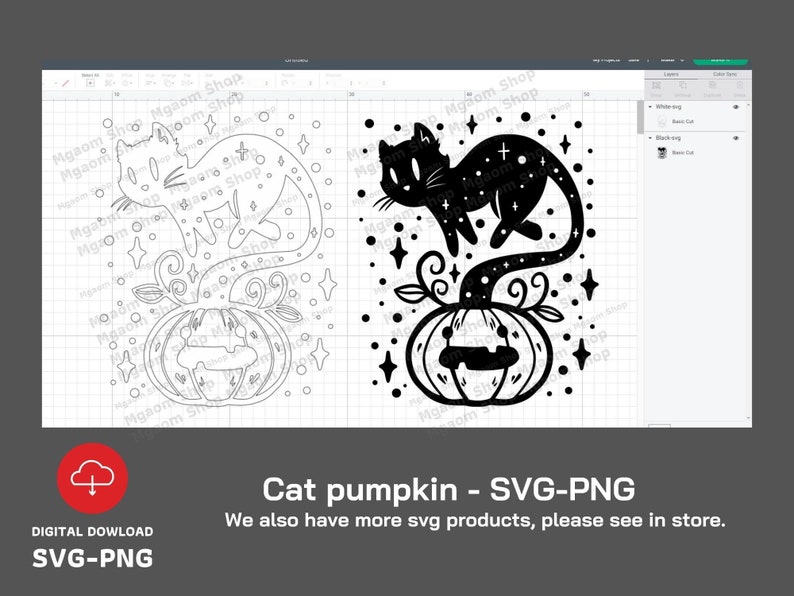Click the red cloud download icon
The image size is (794, 596).
92,478
